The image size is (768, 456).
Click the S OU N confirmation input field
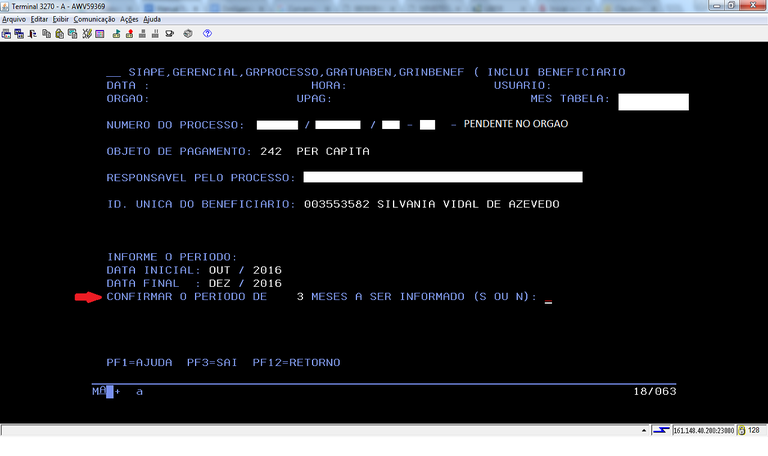click(548, 297)
